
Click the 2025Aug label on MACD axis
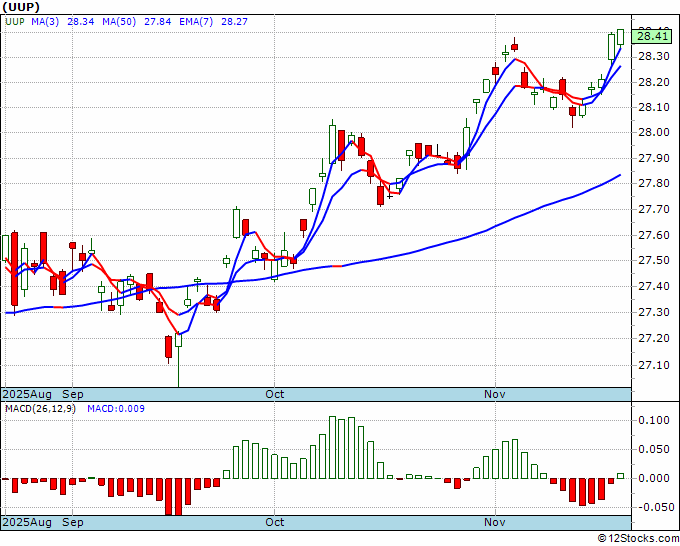pos(27,522)
